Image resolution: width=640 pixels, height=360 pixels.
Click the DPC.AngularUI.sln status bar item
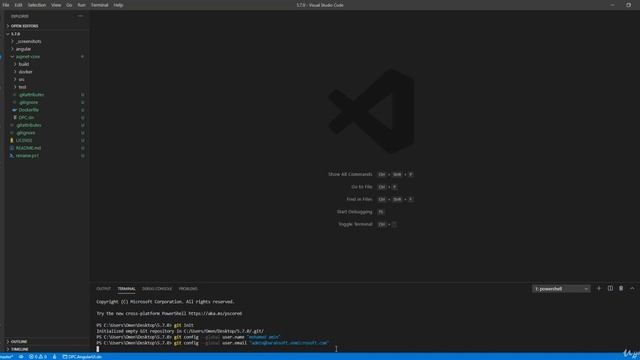82,357
